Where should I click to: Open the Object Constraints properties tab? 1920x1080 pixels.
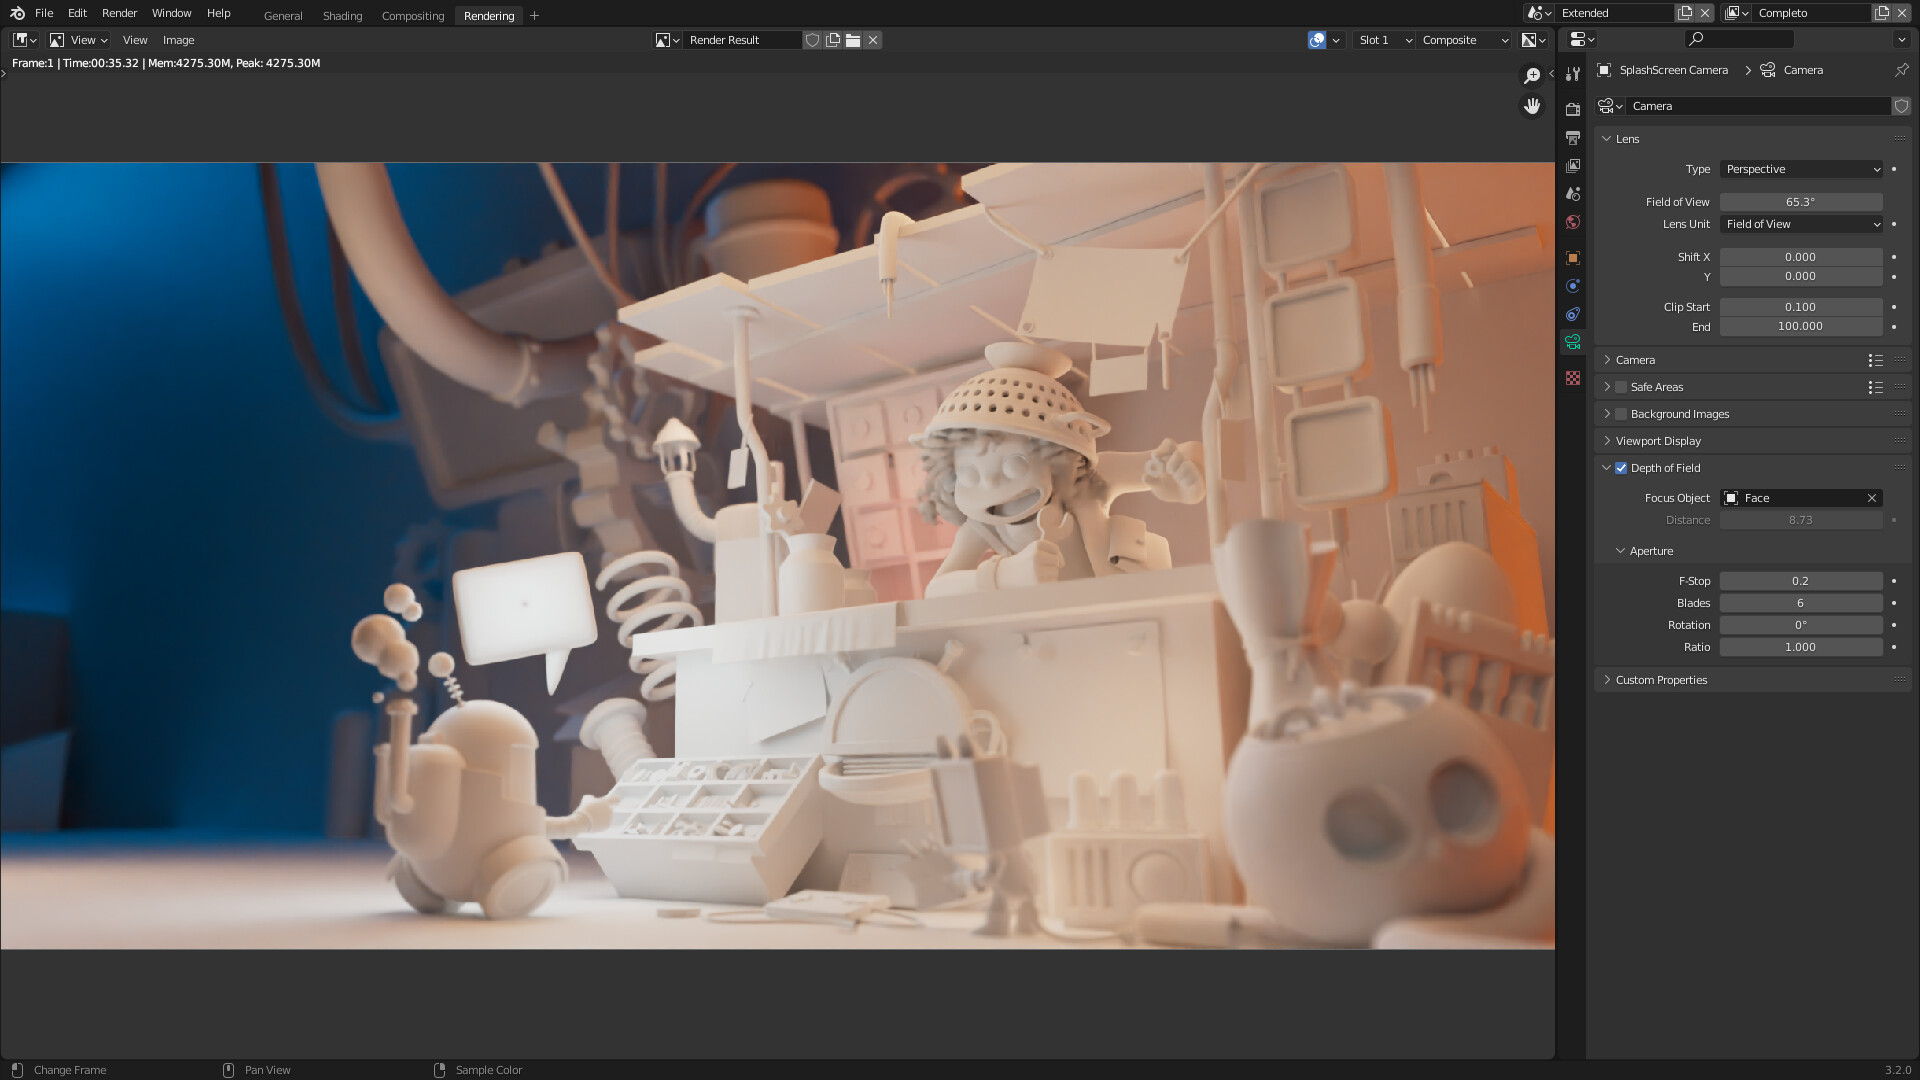coord(1573,314)
